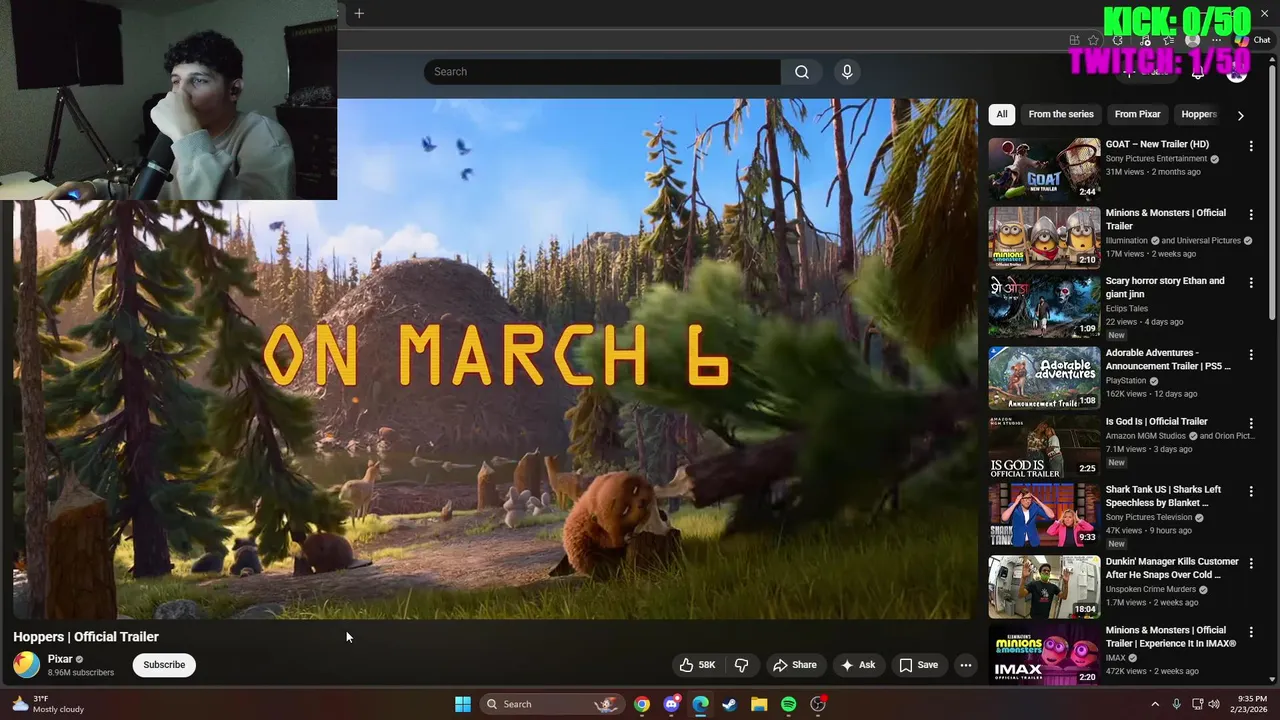Open the weather widget 31°F

48,704
